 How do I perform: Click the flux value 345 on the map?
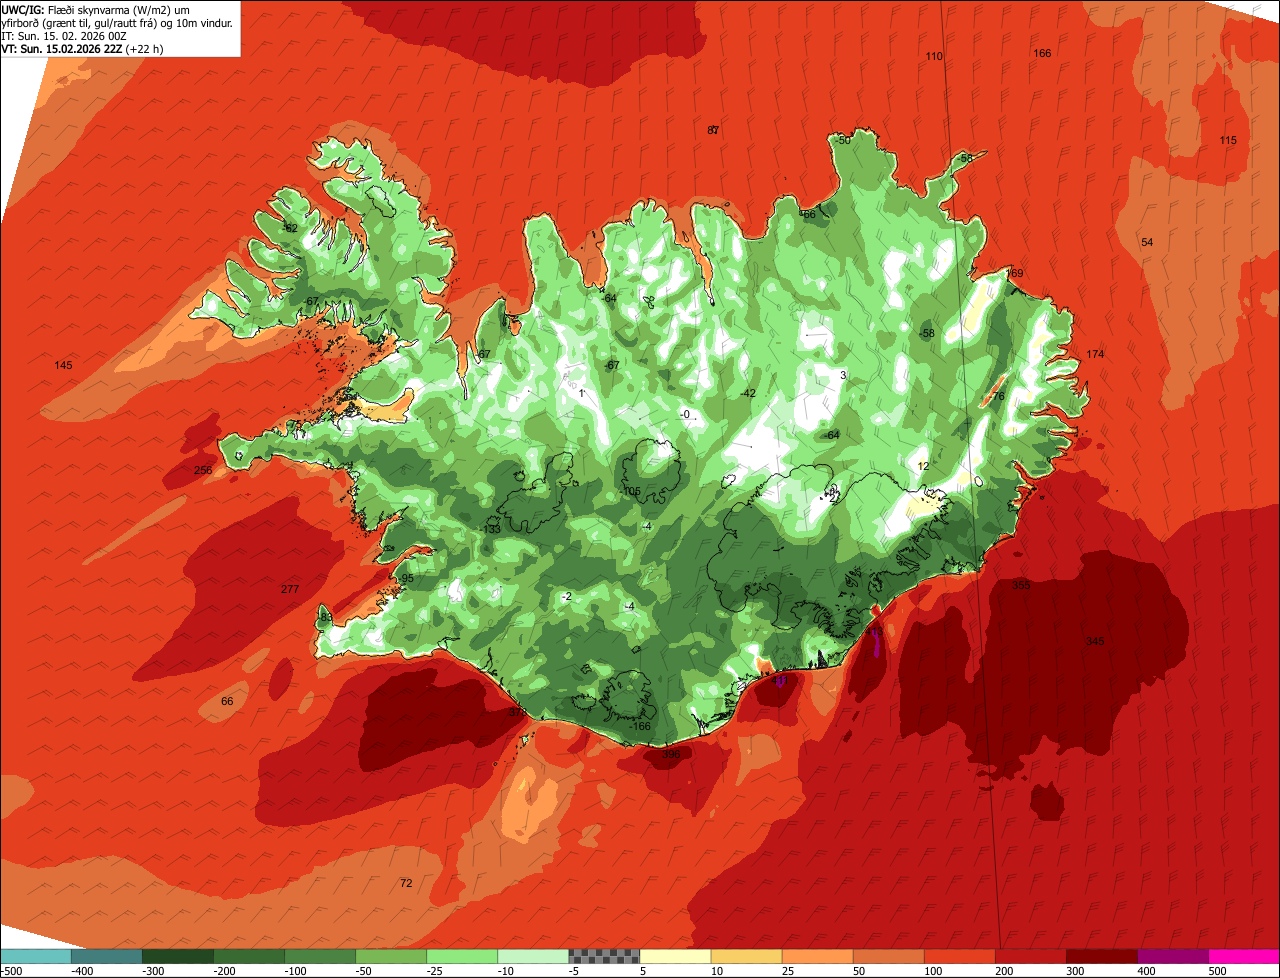pyautogui.click(x=1095, y=641)
